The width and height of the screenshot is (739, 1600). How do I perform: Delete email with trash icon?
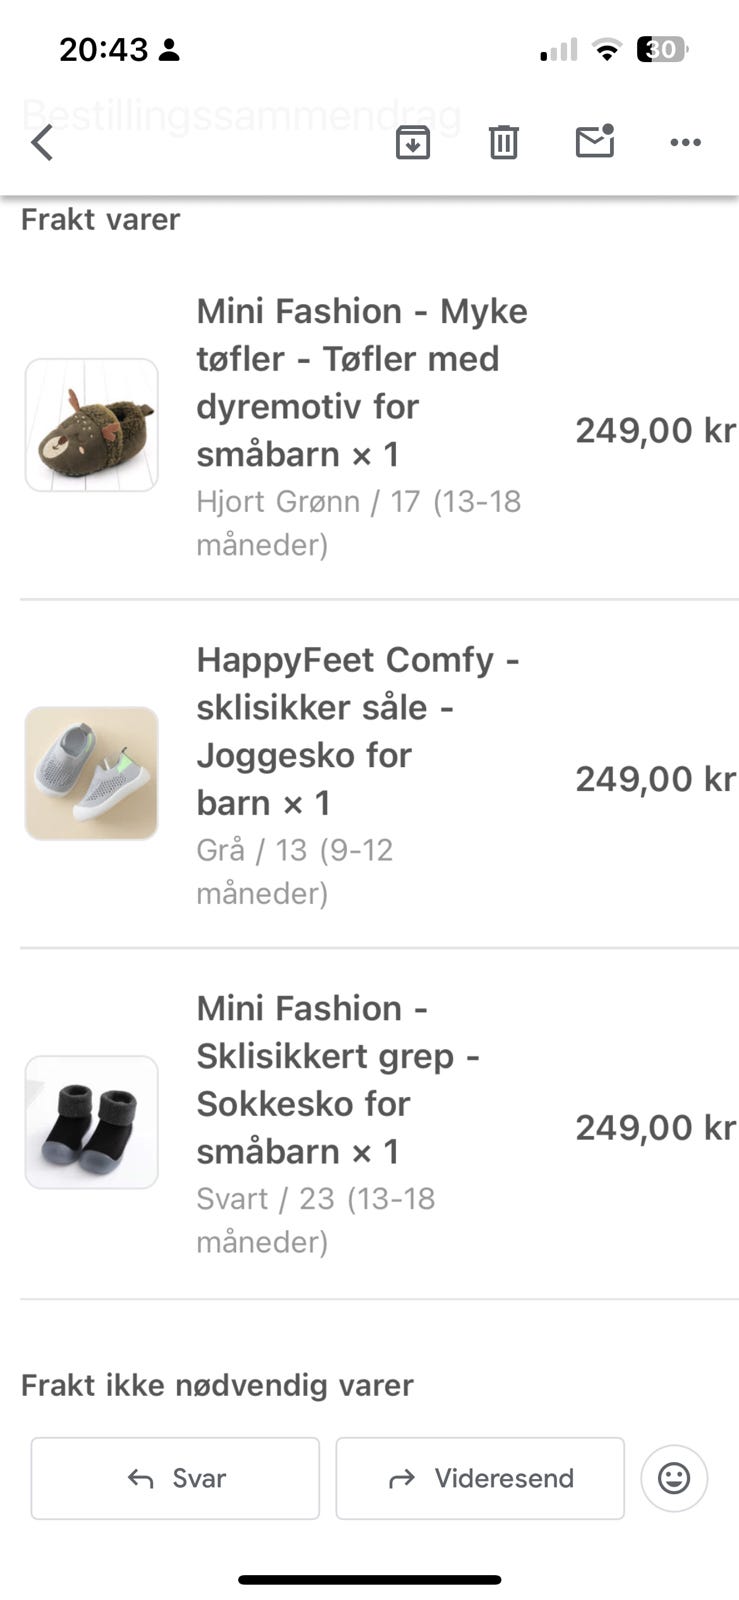[503, 142]
